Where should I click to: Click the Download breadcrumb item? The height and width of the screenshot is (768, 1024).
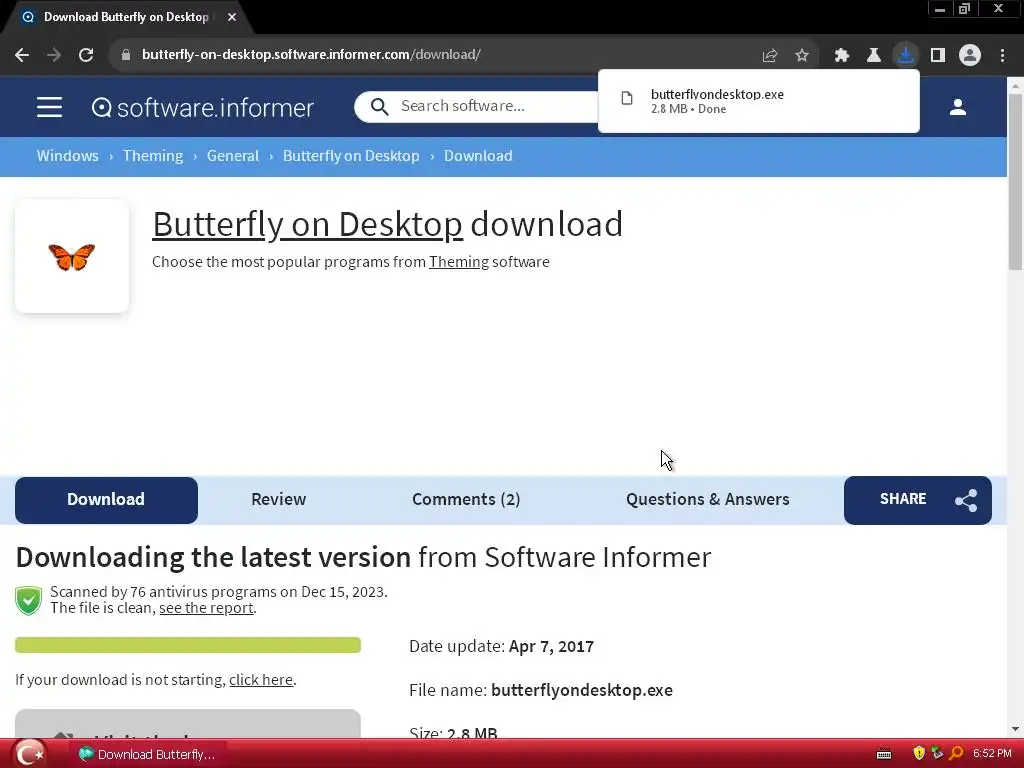(x=478, y=156)
